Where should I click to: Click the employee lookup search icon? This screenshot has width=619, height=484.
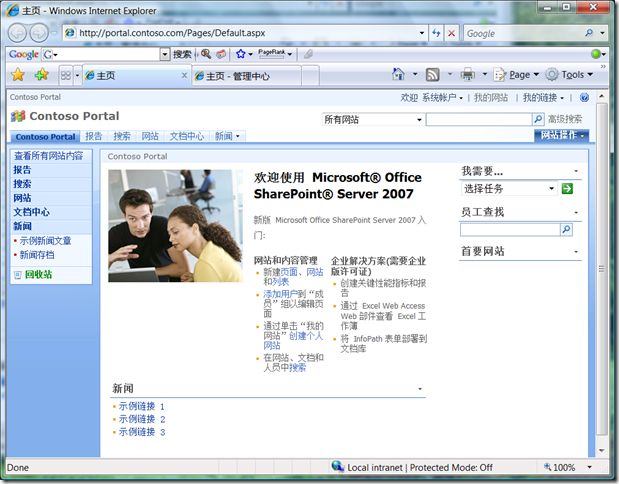click(x=566, y=229)
